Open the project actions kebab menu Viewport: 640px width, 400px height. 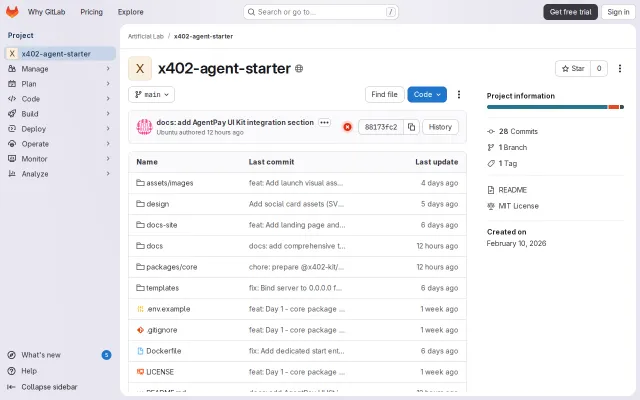(620, 69)
